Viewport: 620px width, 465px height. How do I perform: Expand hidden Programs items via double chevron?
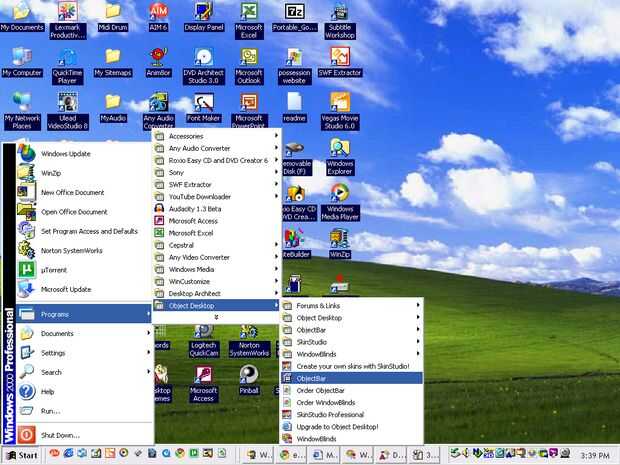(x=216, y=317)
